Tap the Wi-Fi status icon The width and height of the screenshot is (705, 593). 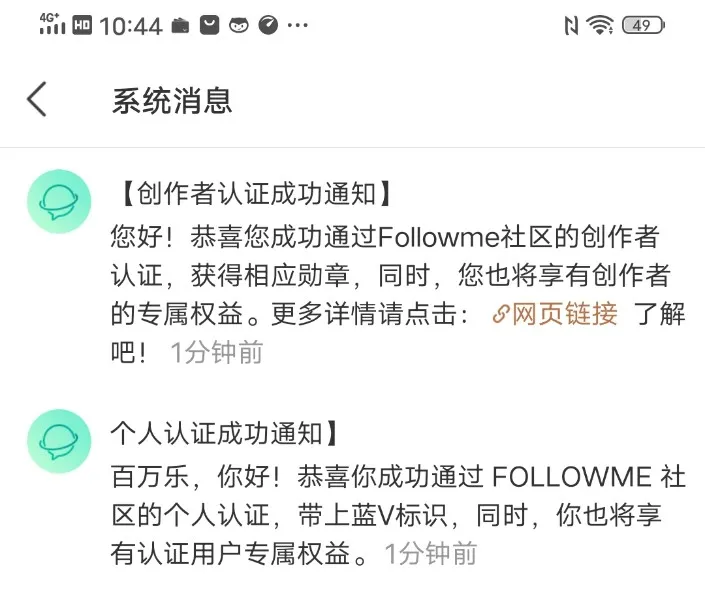[600, 25]
